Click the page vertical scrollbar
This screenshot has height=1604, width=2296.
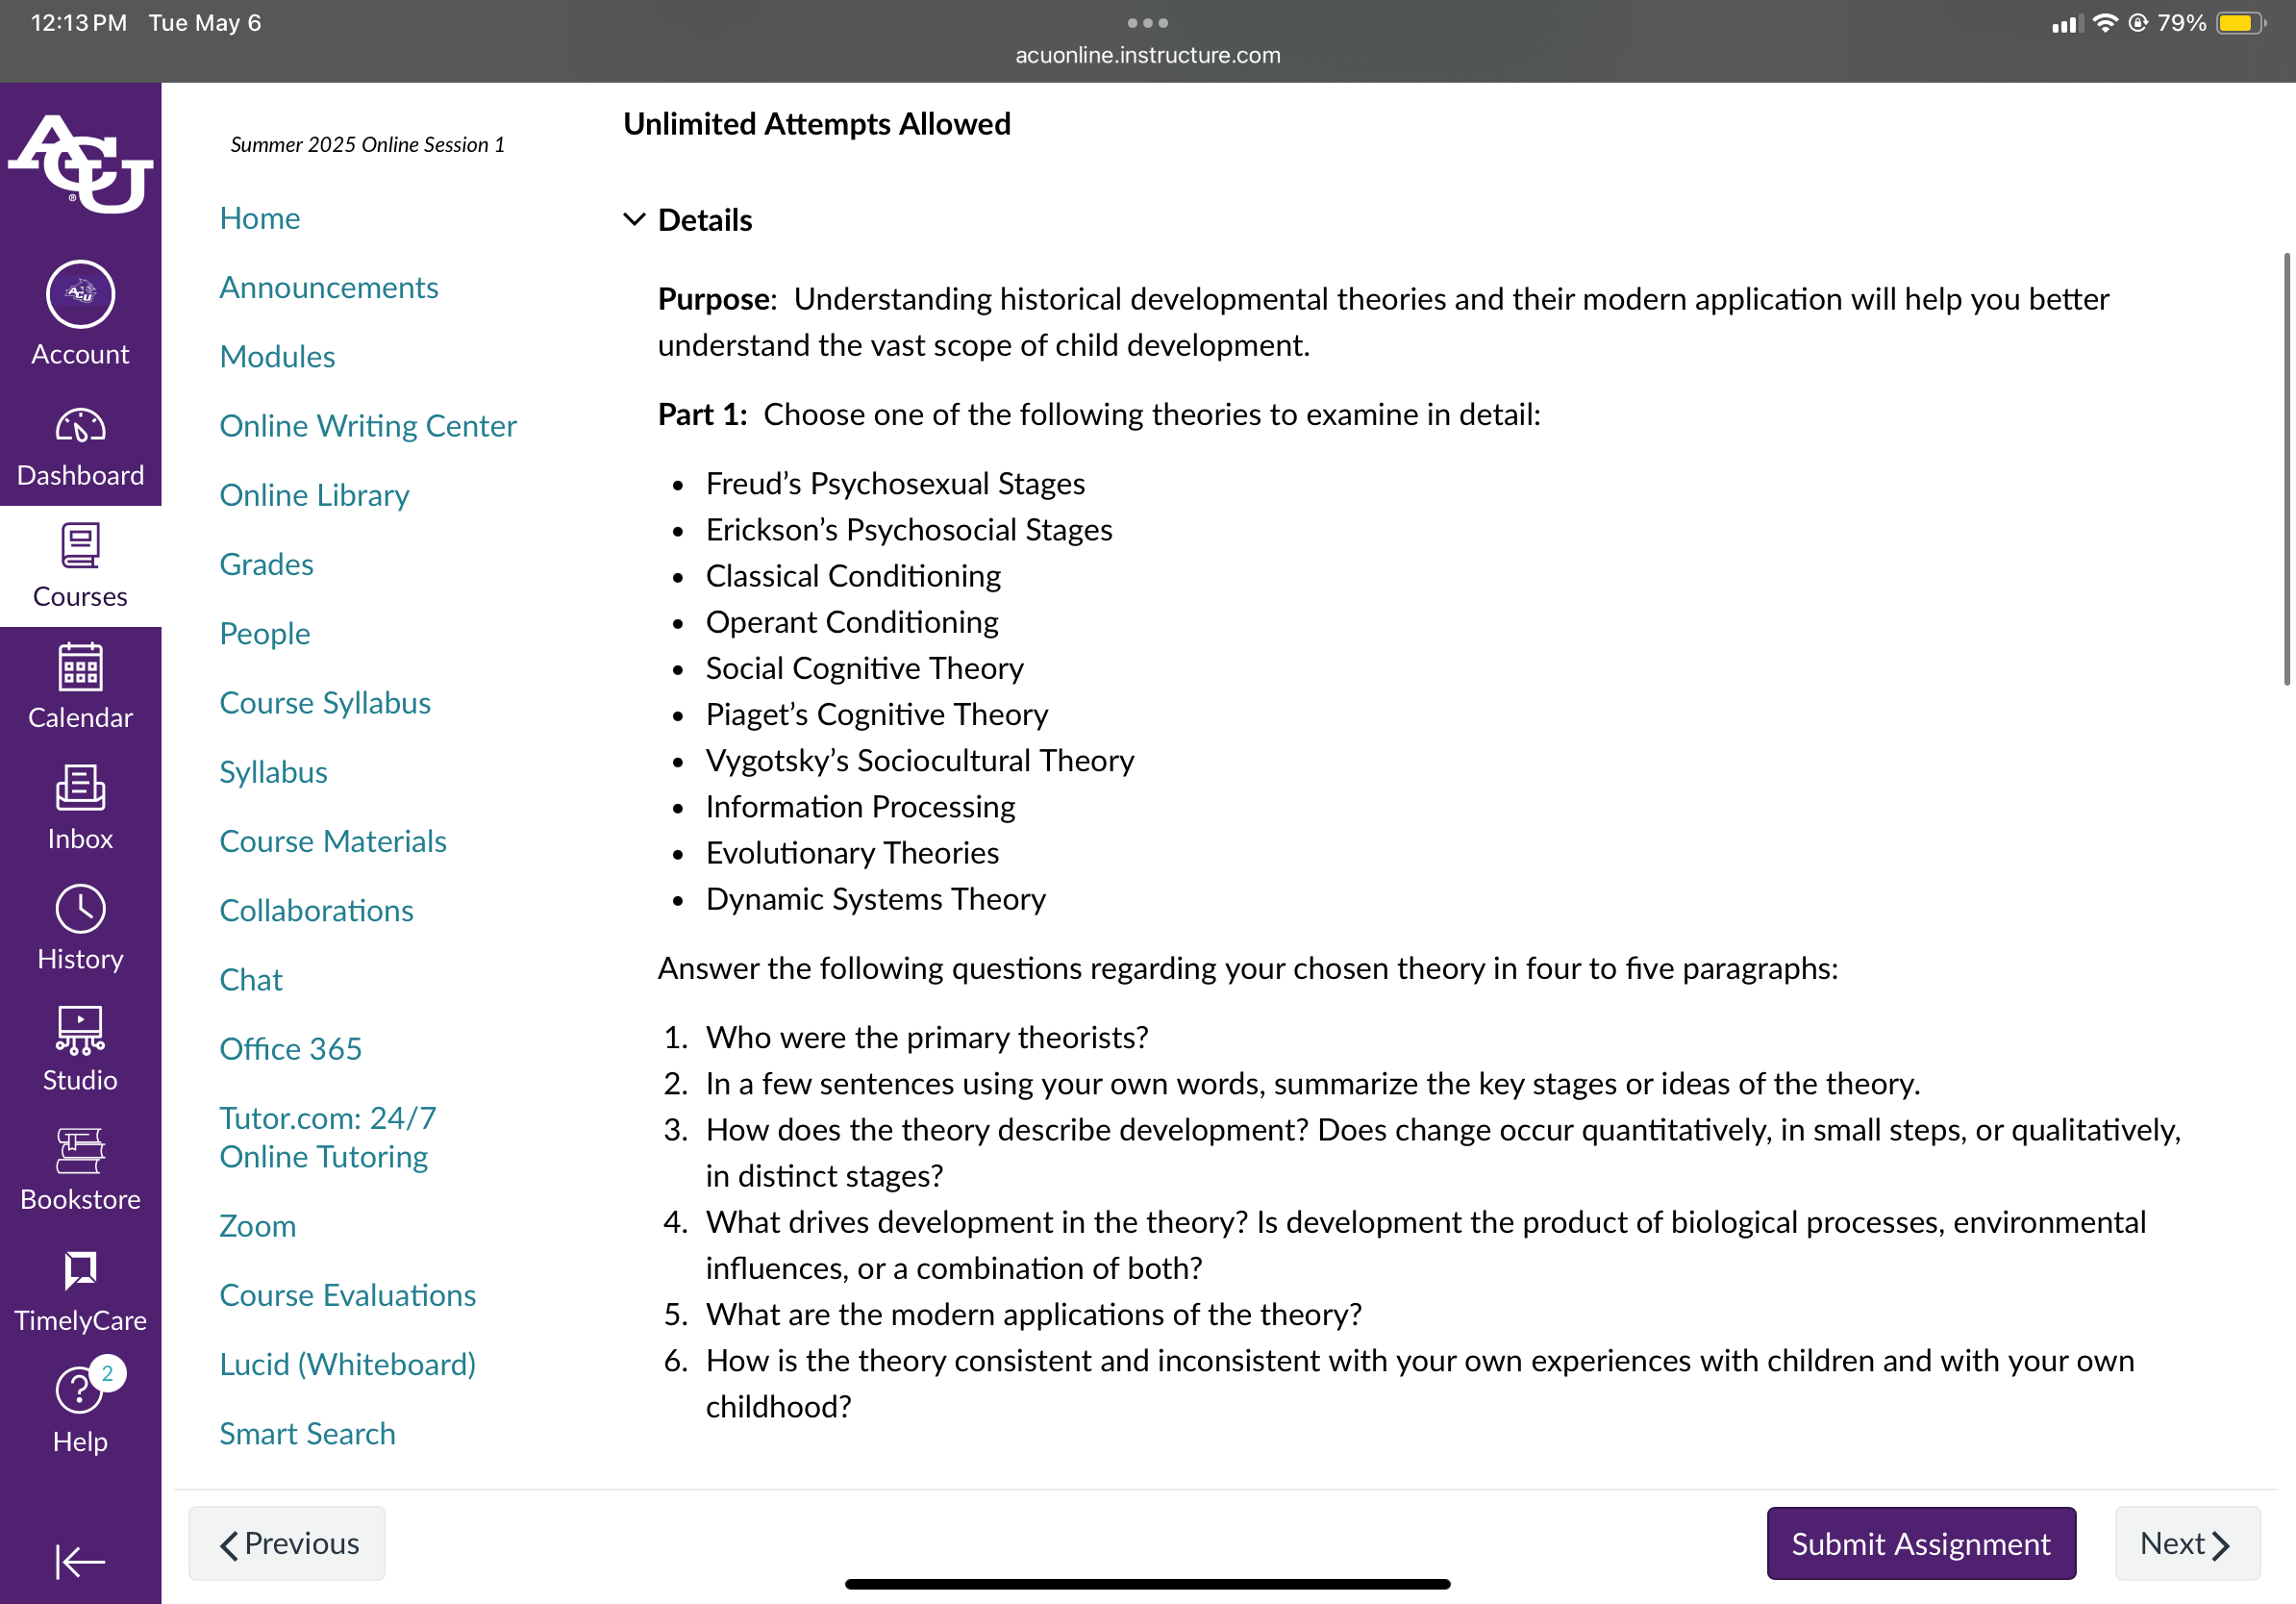[2286, 470]
